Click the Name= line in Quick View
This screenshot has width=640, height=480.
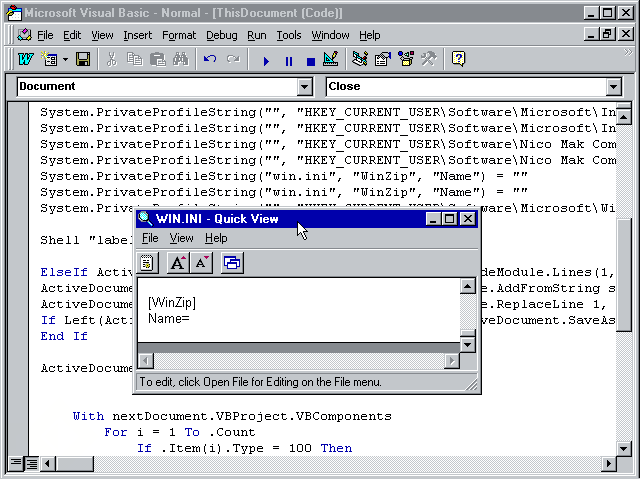coord(169,318)
